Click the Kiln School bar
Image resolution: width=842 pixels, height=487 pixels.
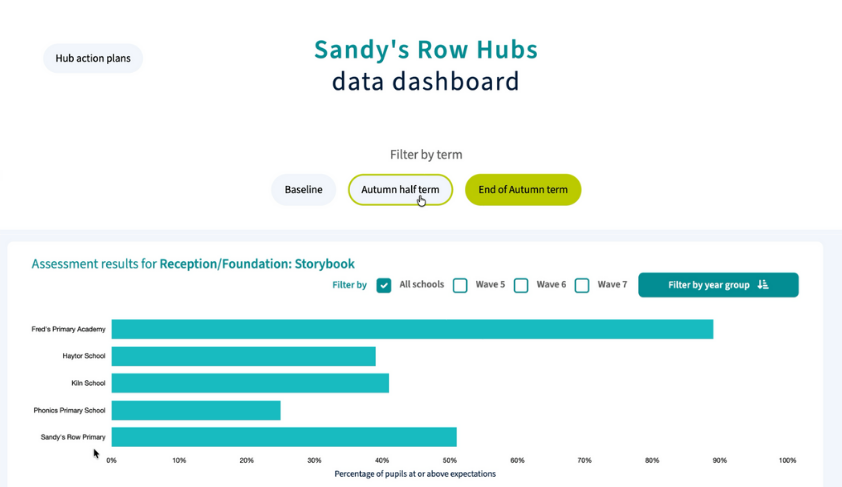click(249, 383)
